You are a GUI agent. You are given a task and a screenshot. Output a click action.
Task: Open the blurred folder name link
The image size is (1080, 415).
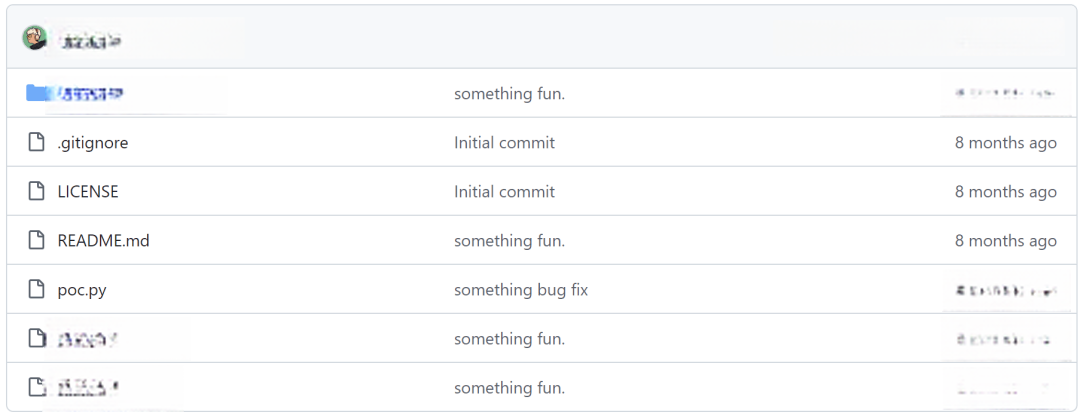pyautogui.click(x=90, y=94)
